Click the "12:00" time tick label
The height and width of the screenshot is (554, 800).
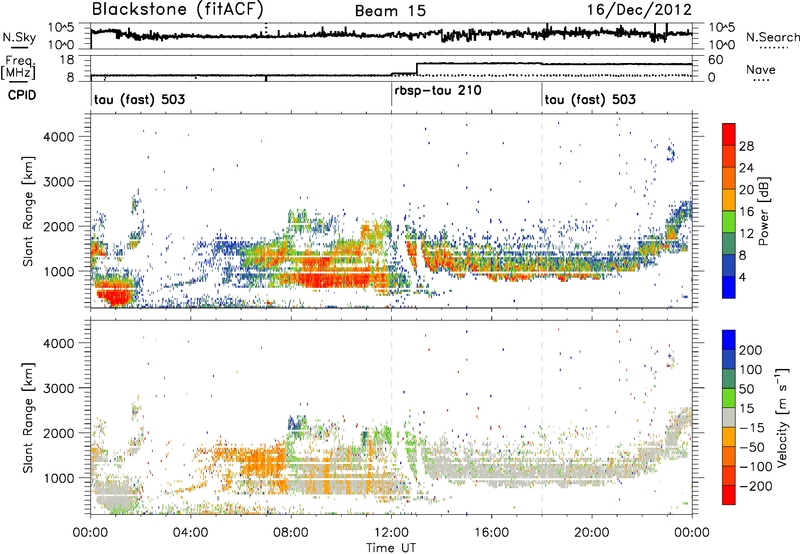(x=391, y=533)
